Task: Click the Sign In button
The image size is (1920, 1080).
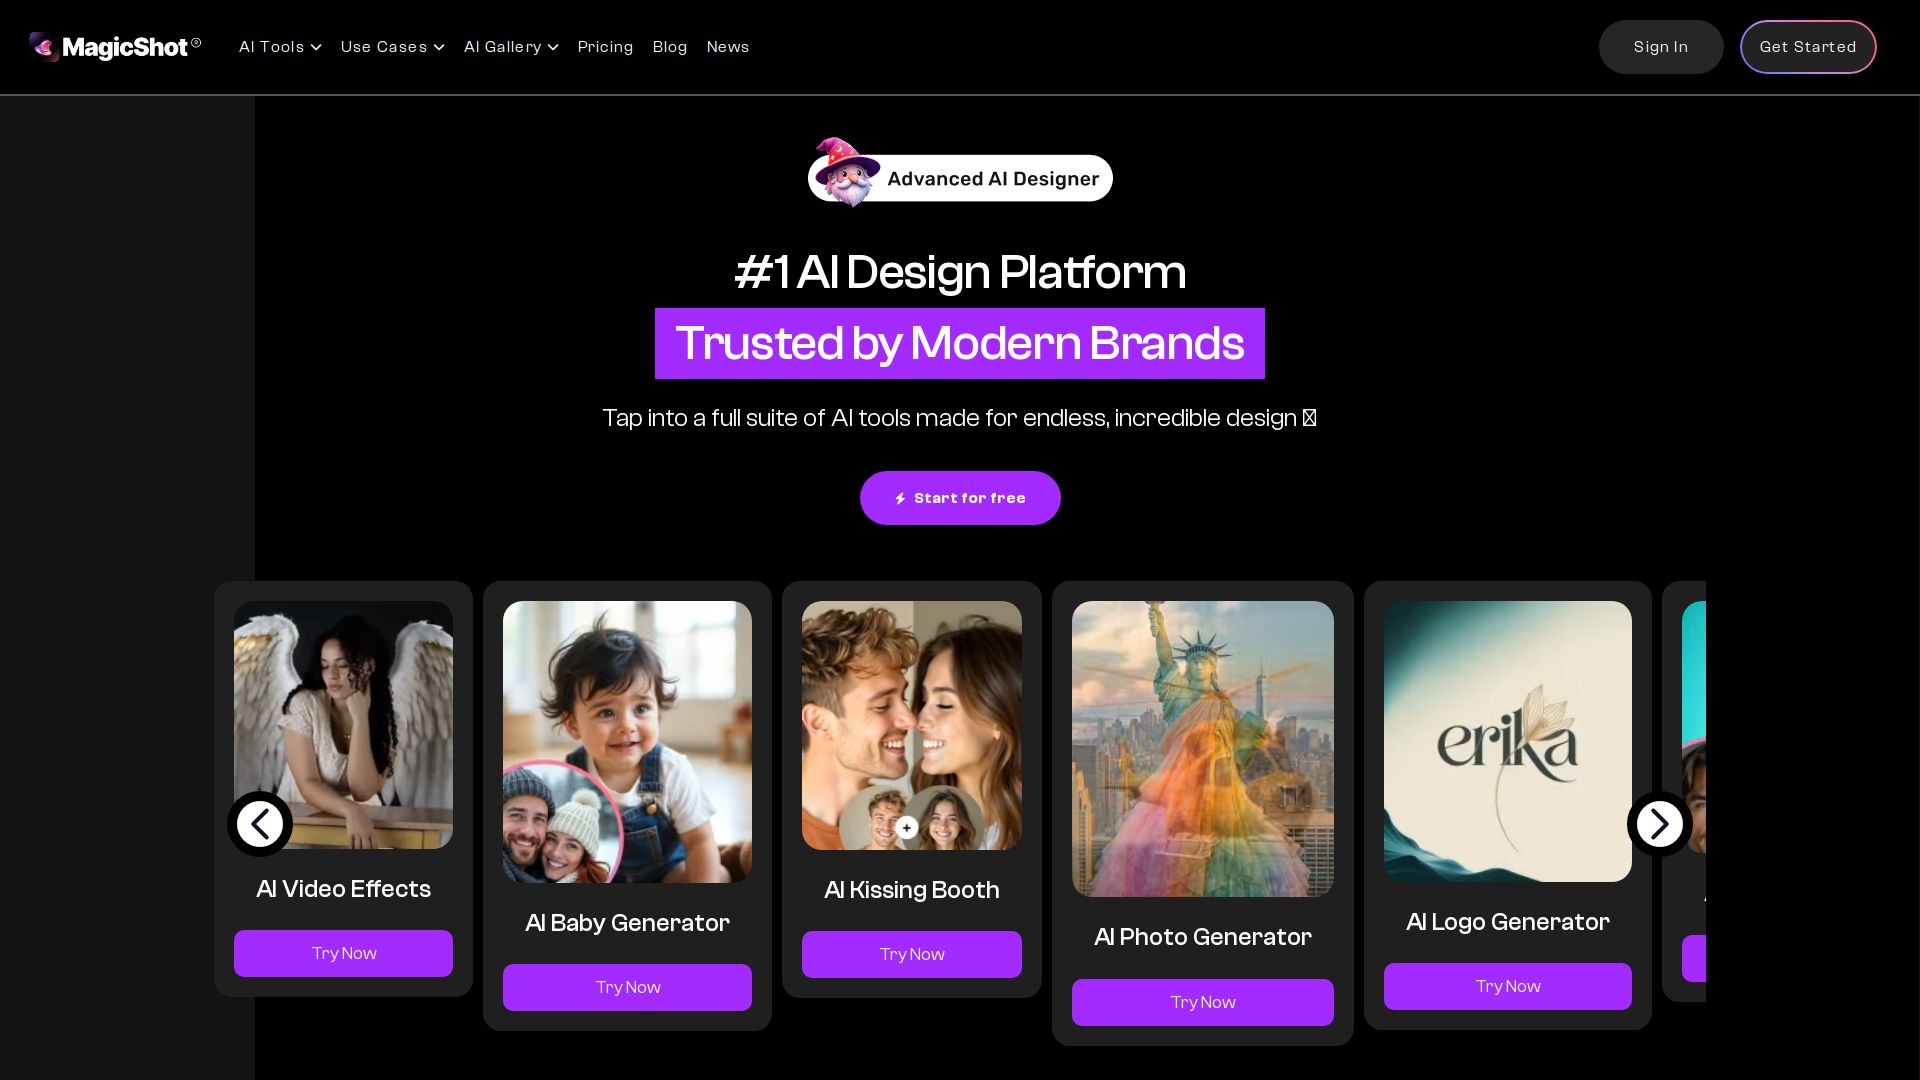Action: [1661, 47]
